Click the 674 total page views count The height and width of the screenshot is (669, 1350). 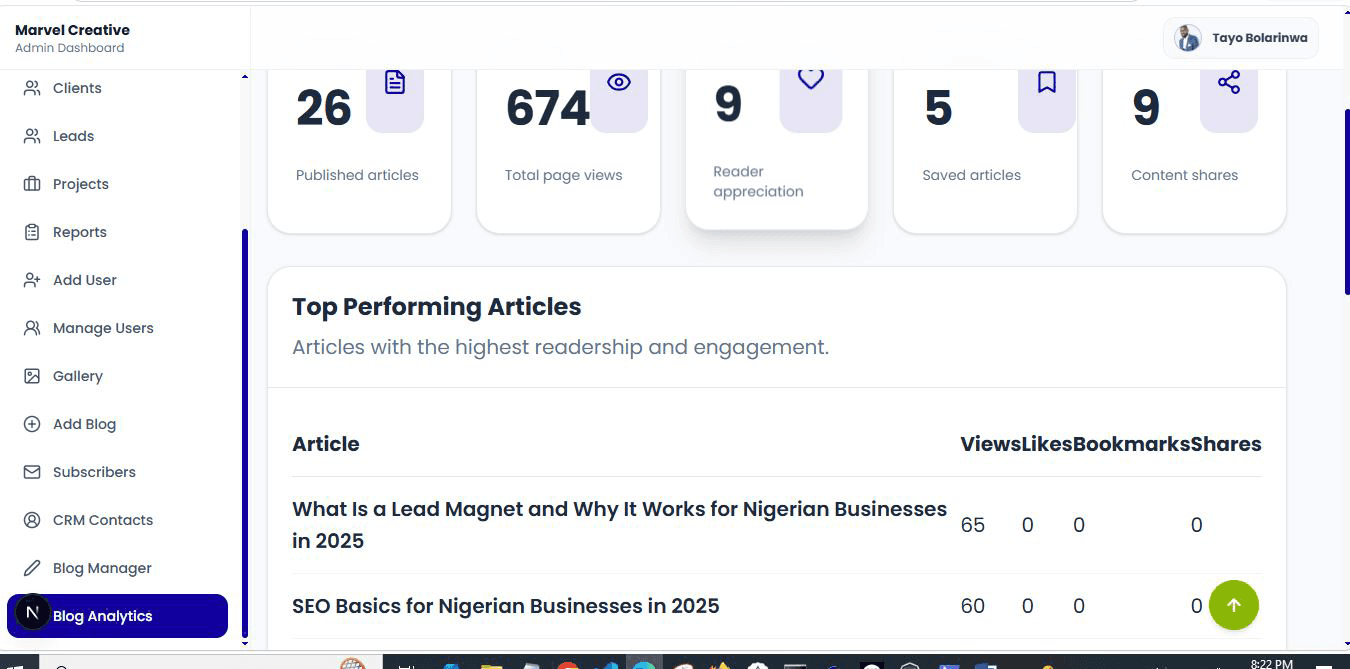(x=548, y=108)
